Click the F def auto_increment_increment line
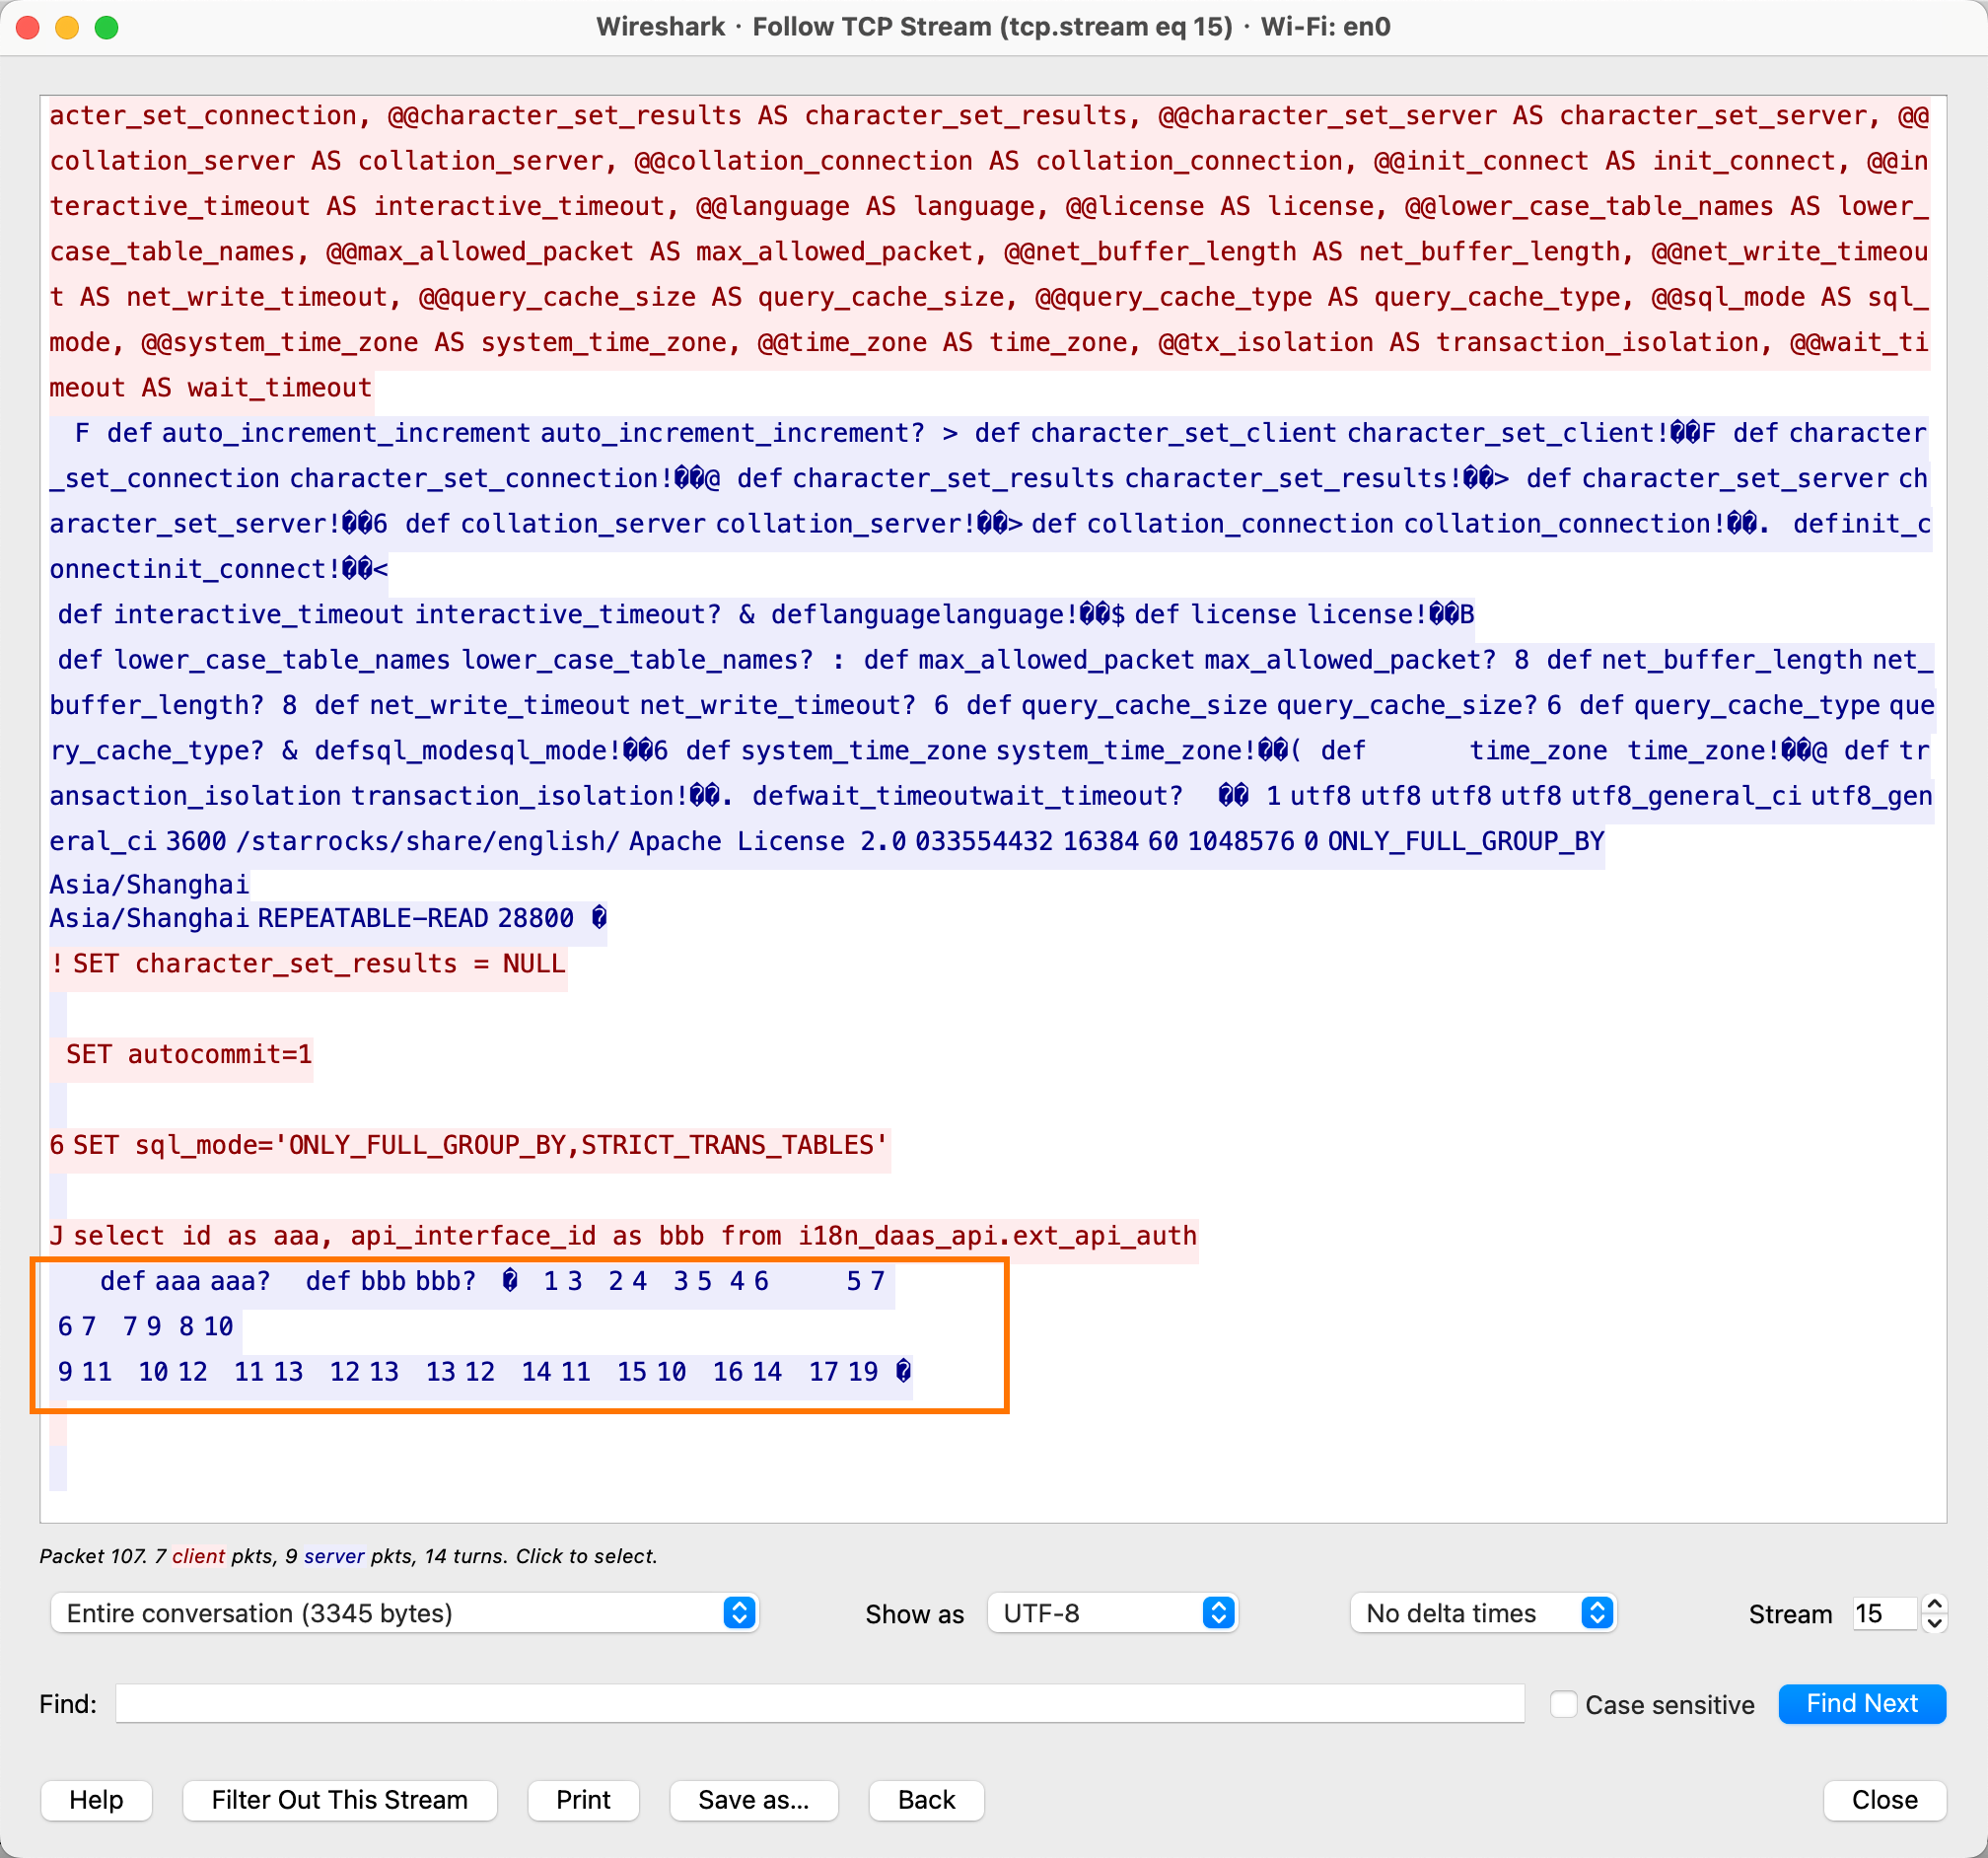 tap(990, 433)
